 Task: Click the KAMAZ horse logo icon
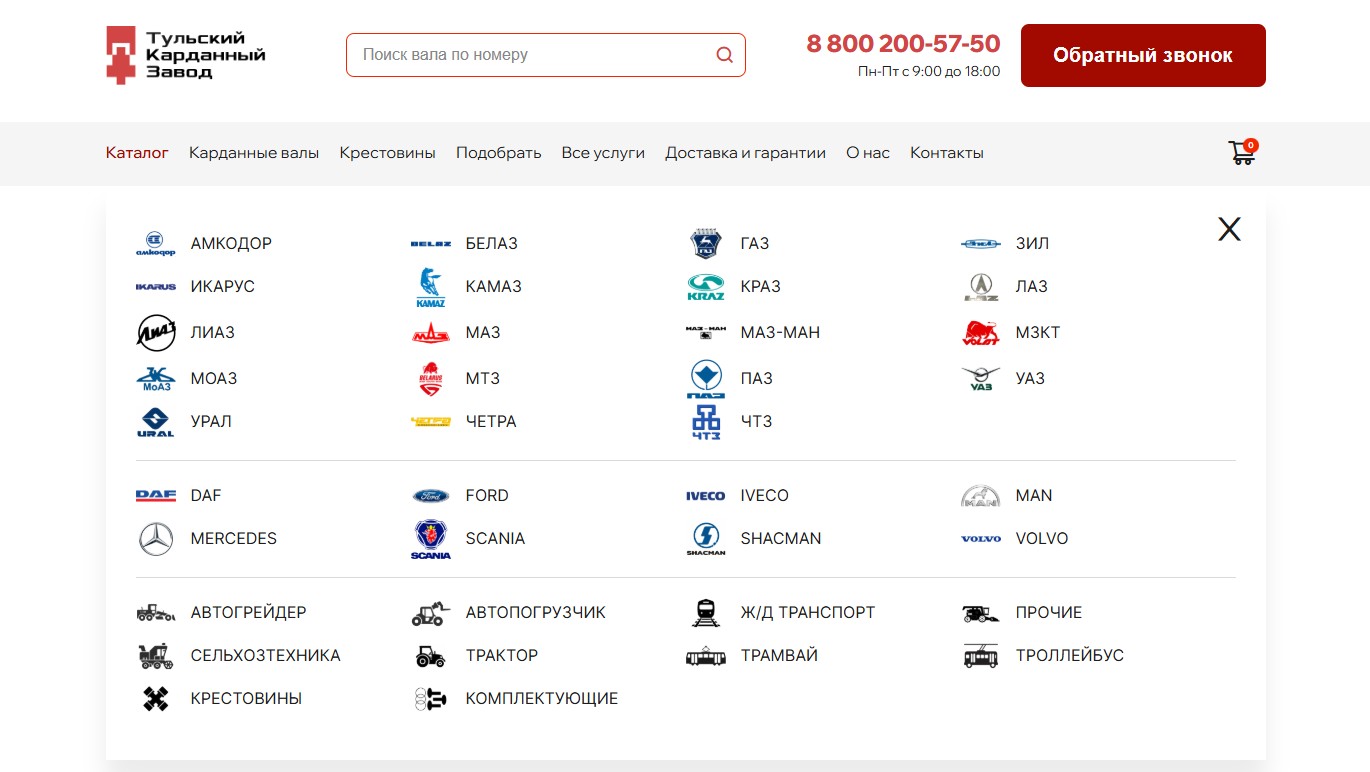tap(431, 287)
